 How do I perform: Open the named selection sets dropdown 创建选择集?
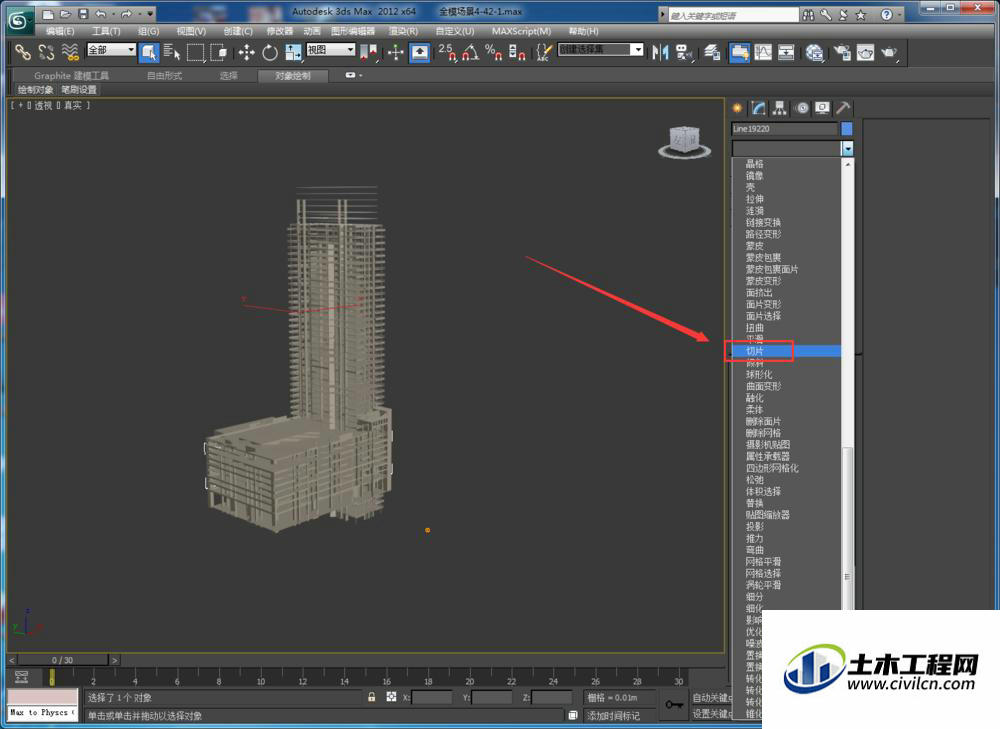click(x=601, y=49)
